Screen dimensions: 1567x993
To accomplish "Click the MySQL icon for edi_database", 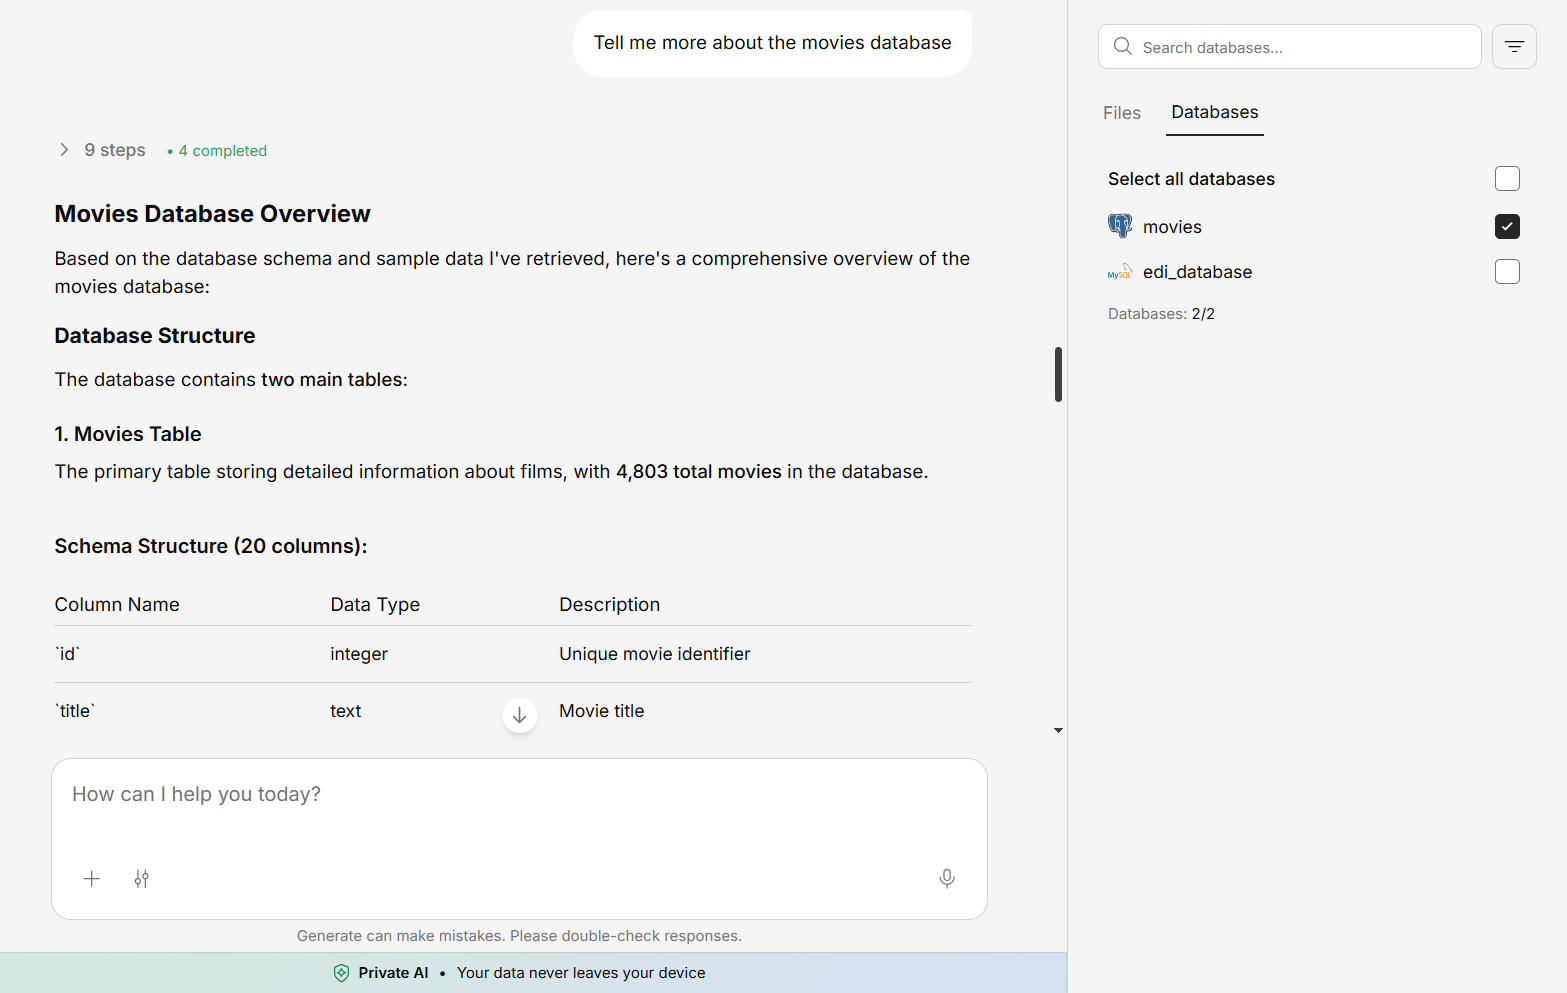I will click(x=1119, y=272).
